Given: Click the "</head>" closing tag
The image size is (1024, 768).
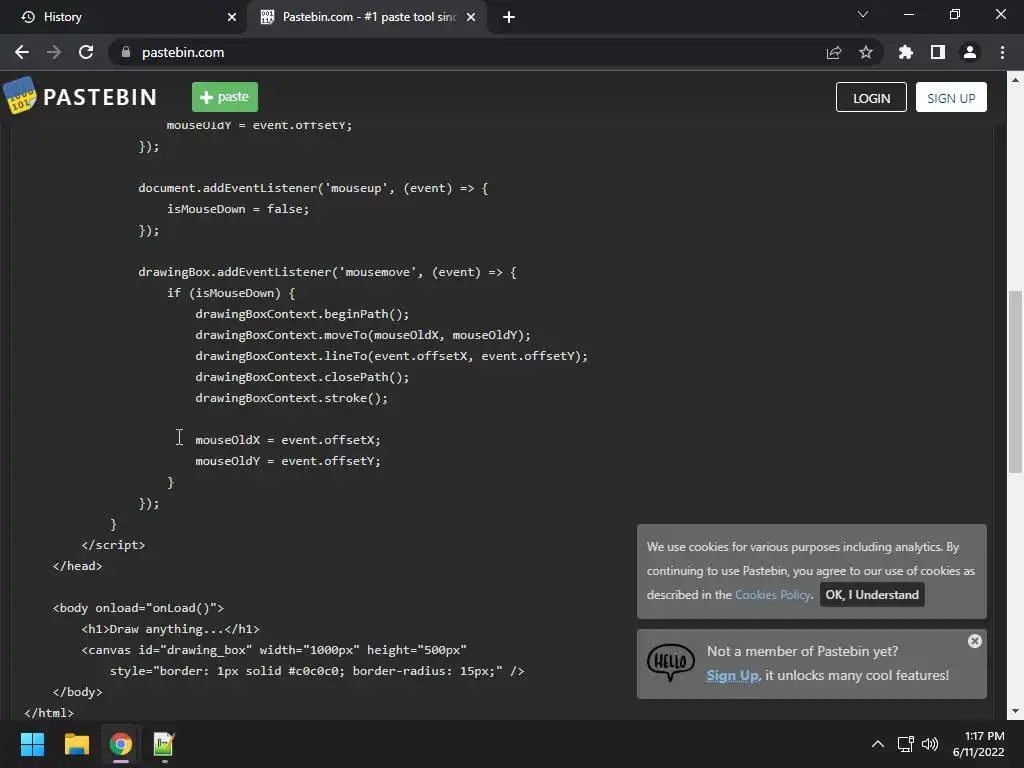Looking at the screenshot, I should tap(77, 566).
